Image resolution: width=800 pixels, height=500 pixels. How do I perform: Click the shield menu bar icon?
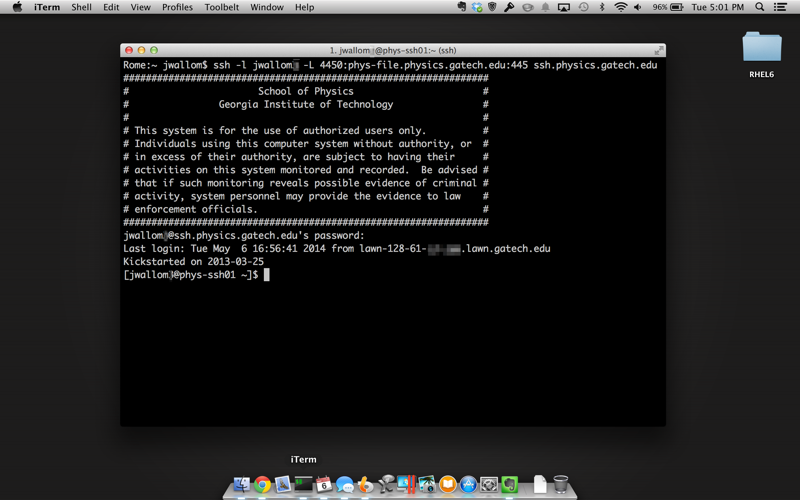492,7
